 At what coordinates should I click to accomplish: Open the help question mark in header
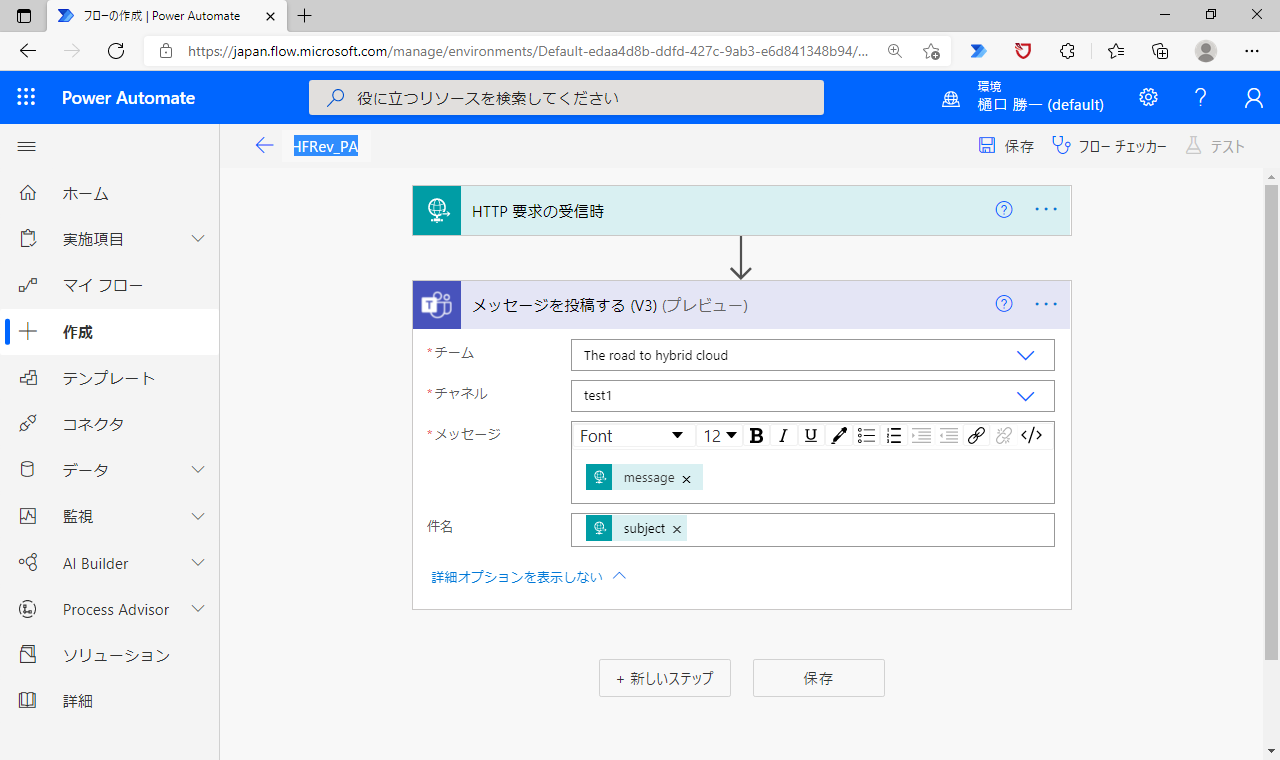[x=1201, y=97]
